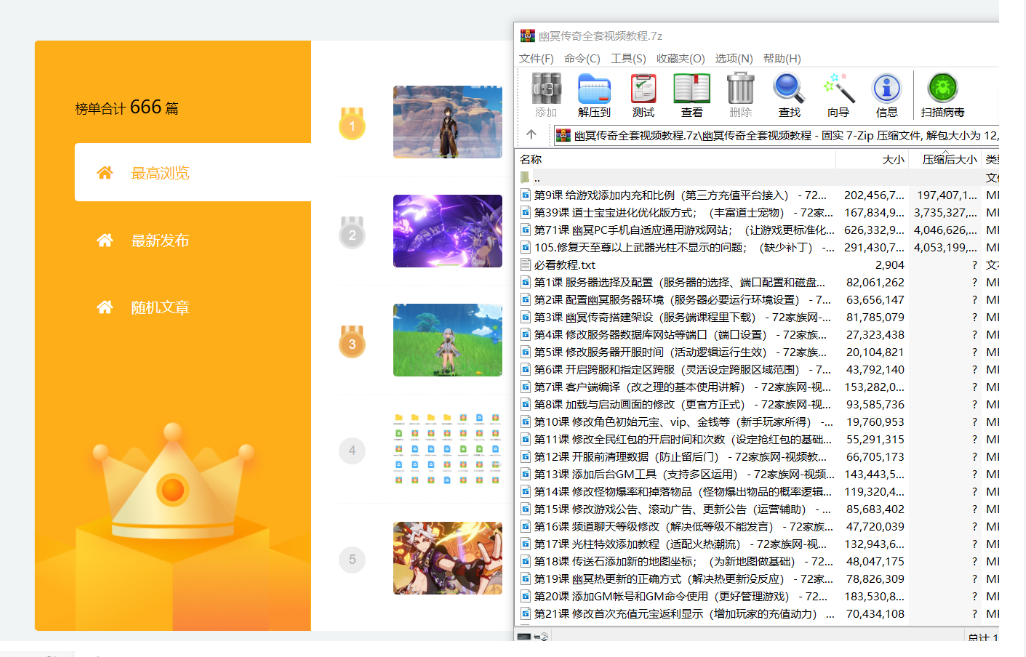Open the 查看 (View) toolbar icon

click(691, 94)
